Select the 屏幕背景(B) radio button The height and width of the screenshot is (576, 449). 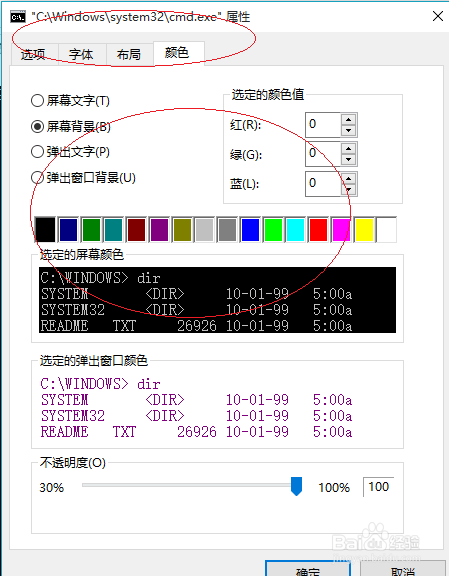pos(71,127)
